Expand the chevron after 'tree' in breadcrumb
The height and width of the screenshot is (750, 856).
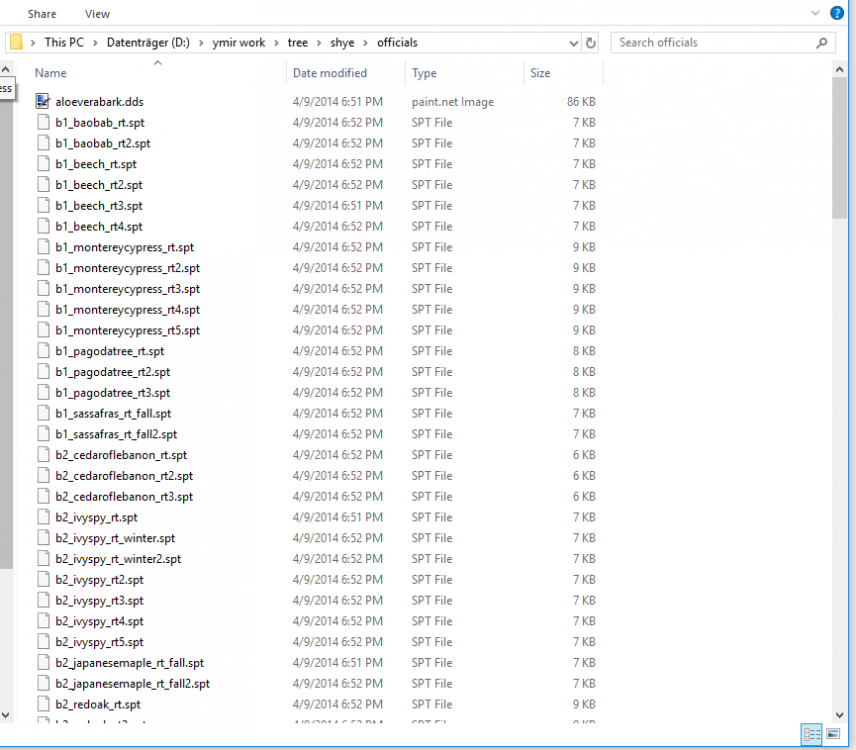click(x=320, y=42)
